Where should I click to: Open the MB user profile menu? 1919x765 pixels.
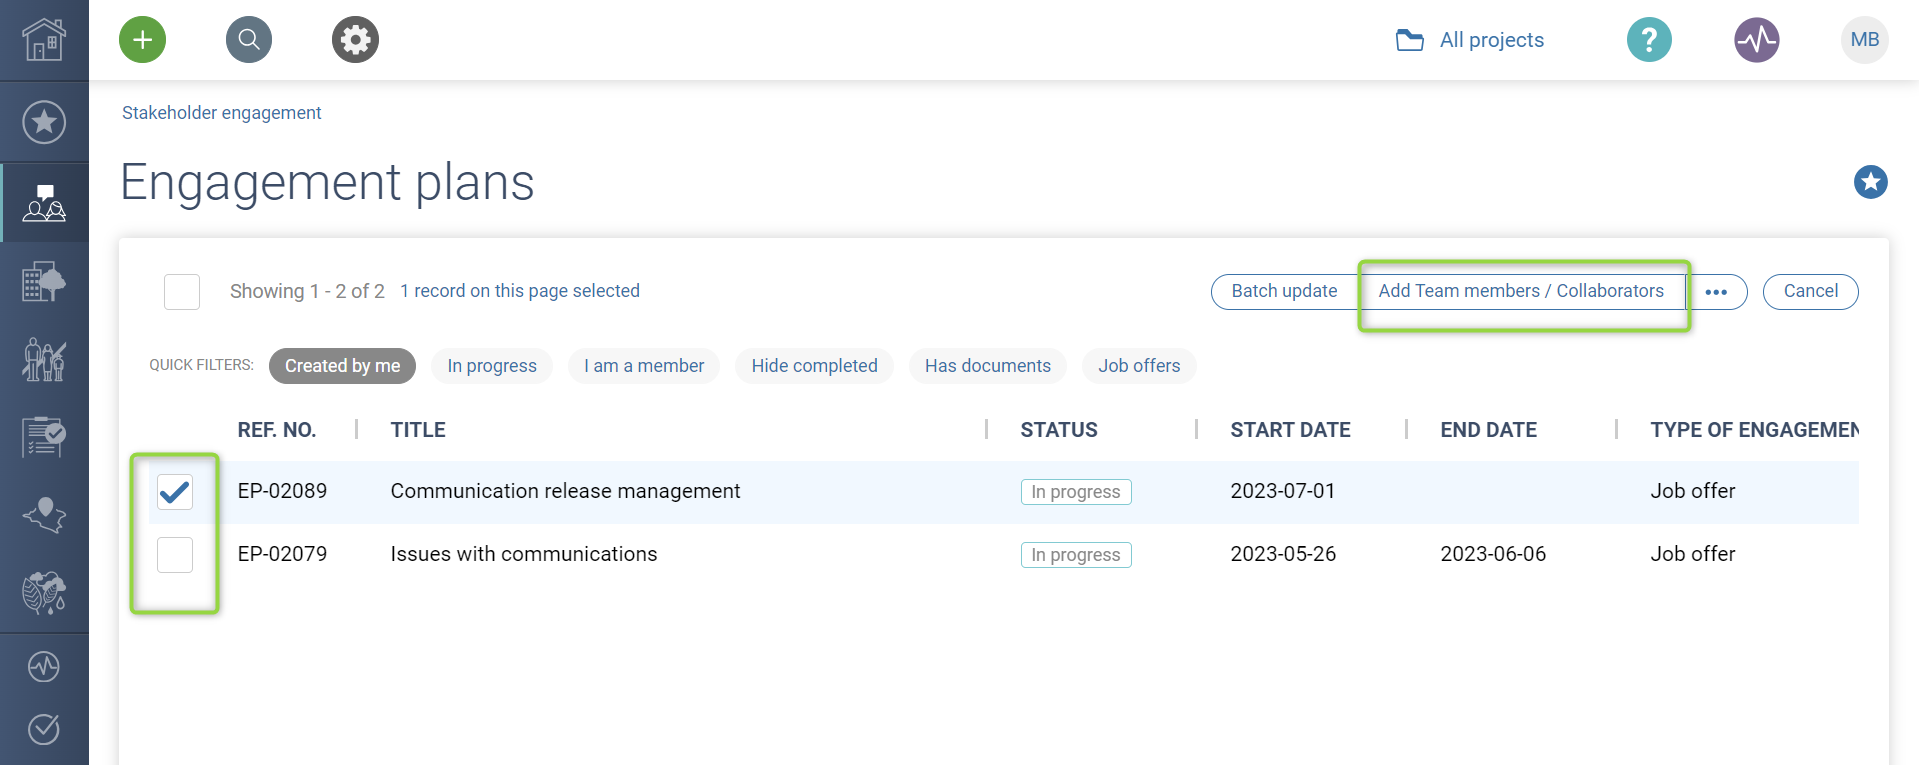pos(1864,40)
